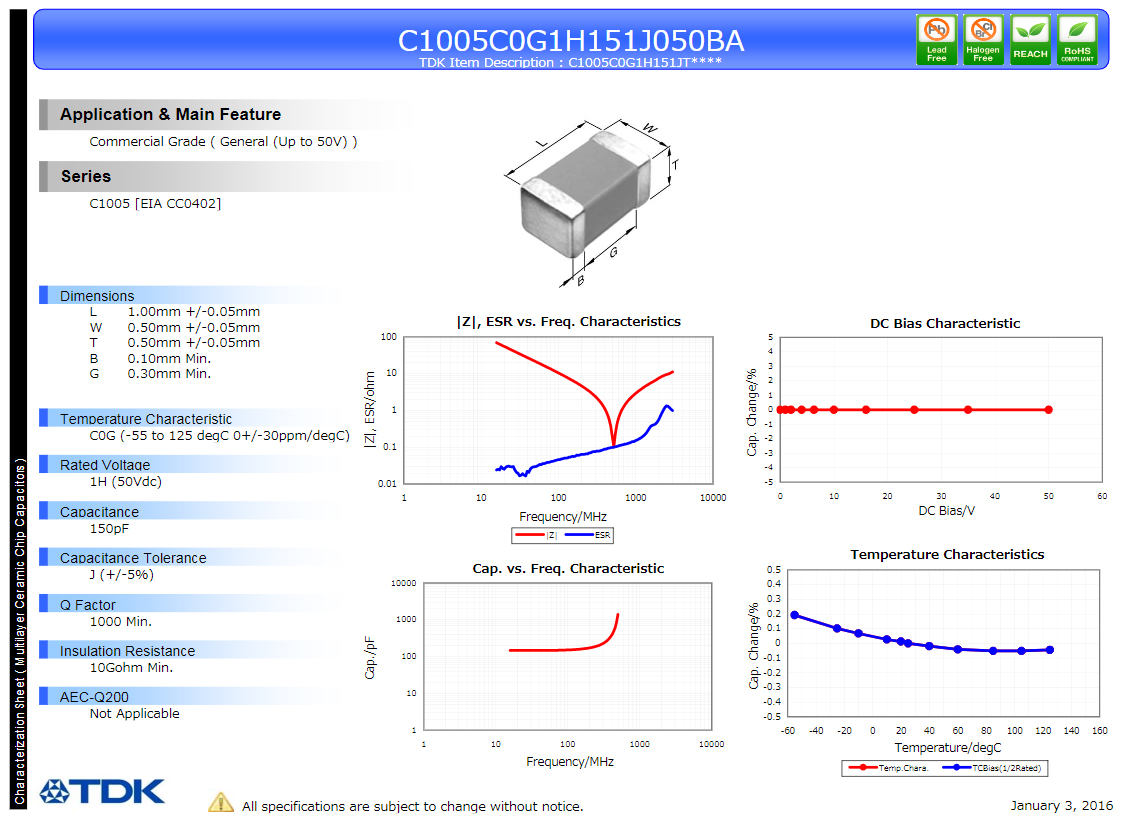Select the part number title C1005C0G1H151J050BA
The width and height of the screenshot is (1139, 825).
coord(571,41)
